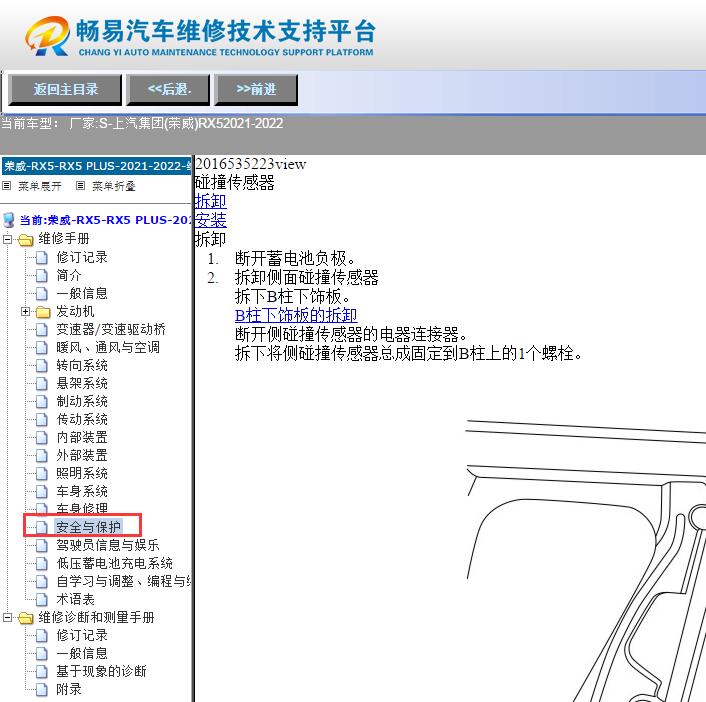The width and height of the screenshot is (706, 702).
Task: Open the 拆卸 anchor link
Action: pyautogui.click(x=210, y=201)
